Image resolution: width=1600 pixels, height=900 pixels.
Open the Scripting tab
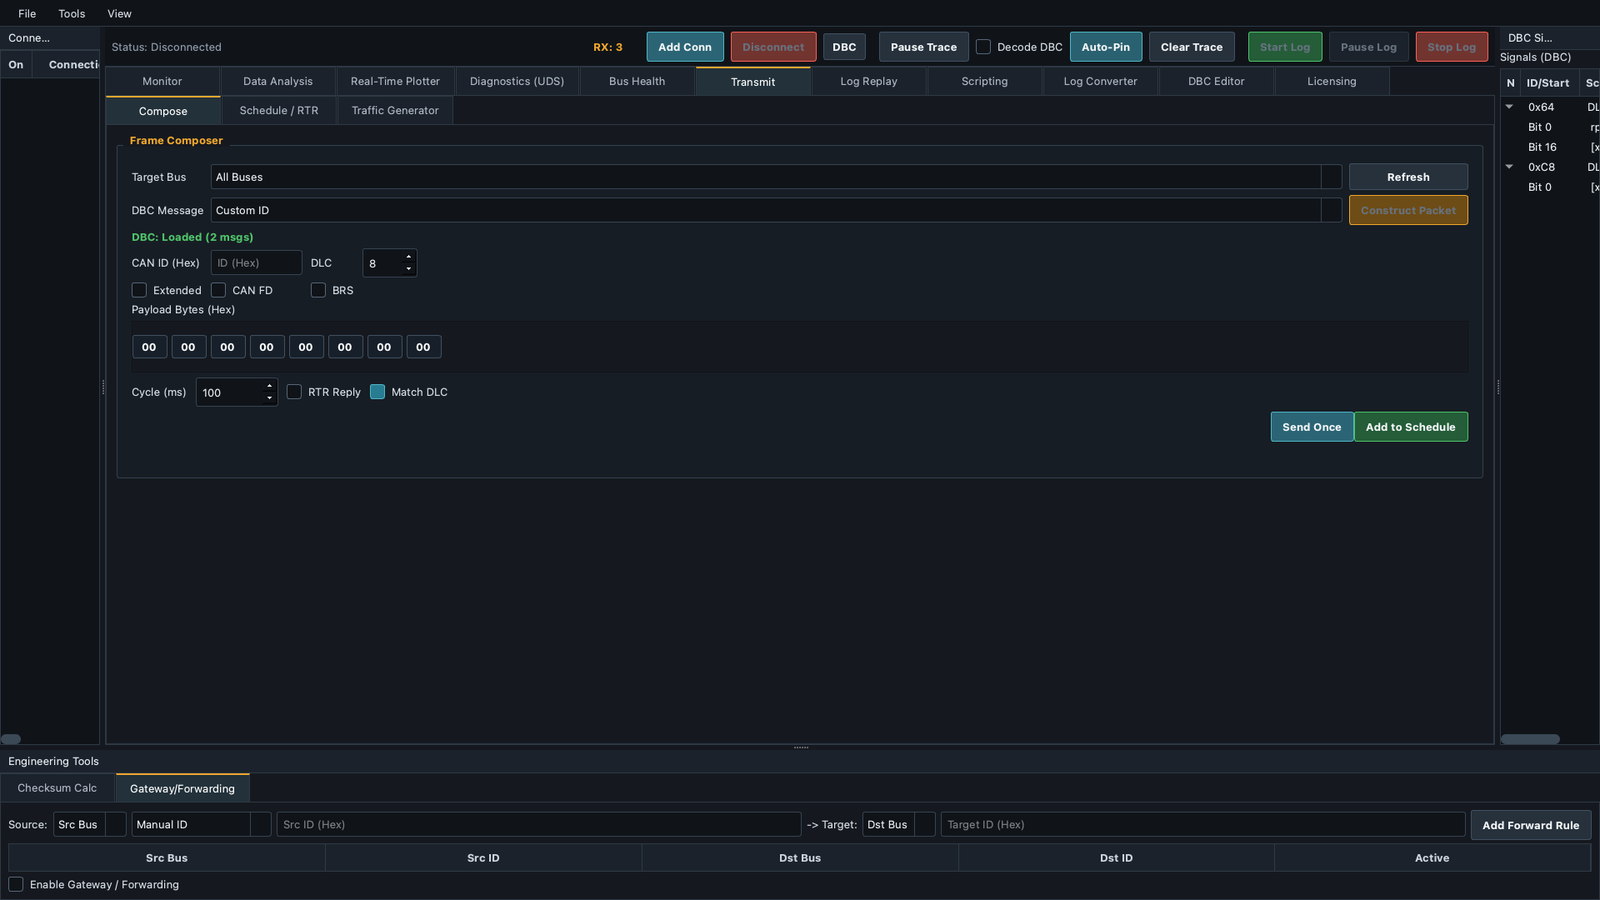(985, 82)
